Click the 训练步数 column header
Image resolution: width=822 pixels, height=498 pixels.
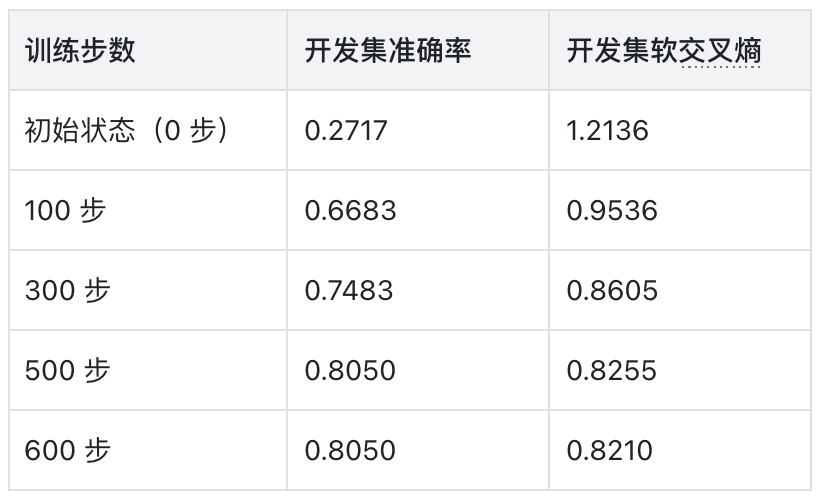[80, 51]
